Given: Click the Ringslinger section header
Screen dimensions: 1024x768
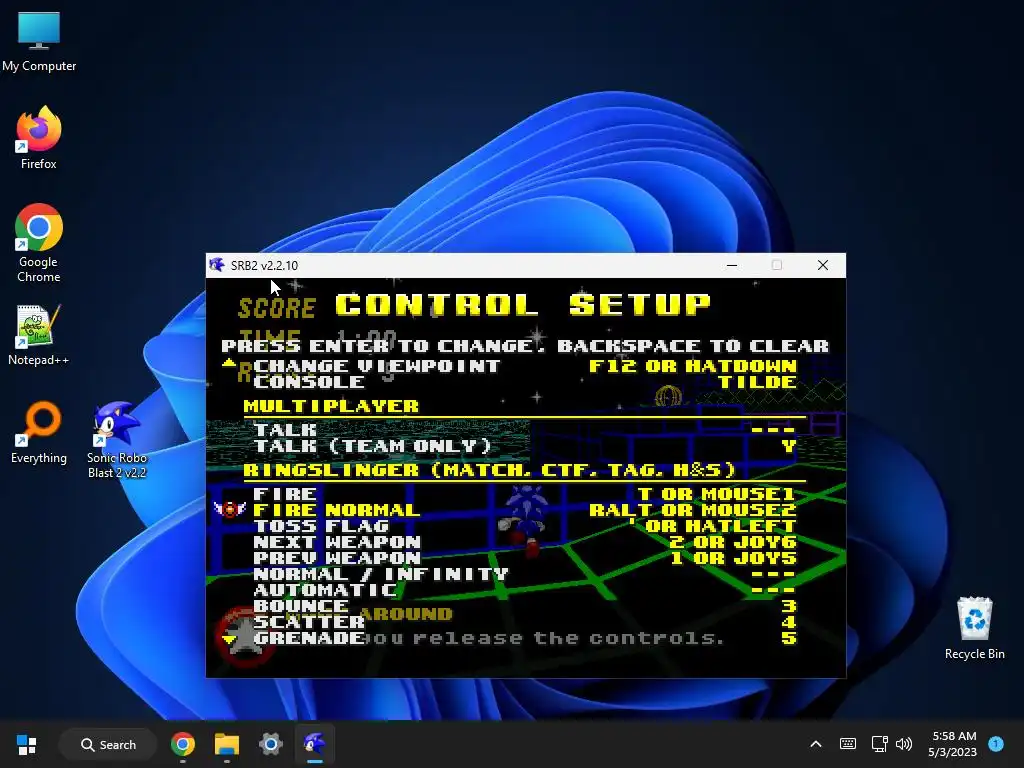Looking at the screenshot, I should click(489, 470).
